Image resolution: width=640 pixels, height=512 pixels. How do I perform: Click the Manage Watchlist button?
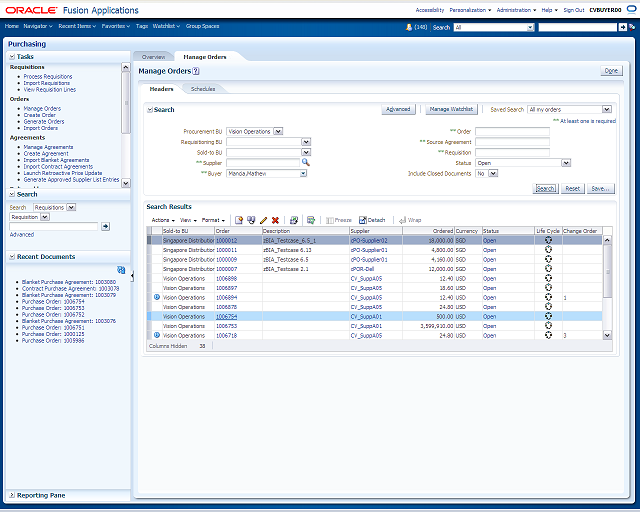tap(451, 109)
